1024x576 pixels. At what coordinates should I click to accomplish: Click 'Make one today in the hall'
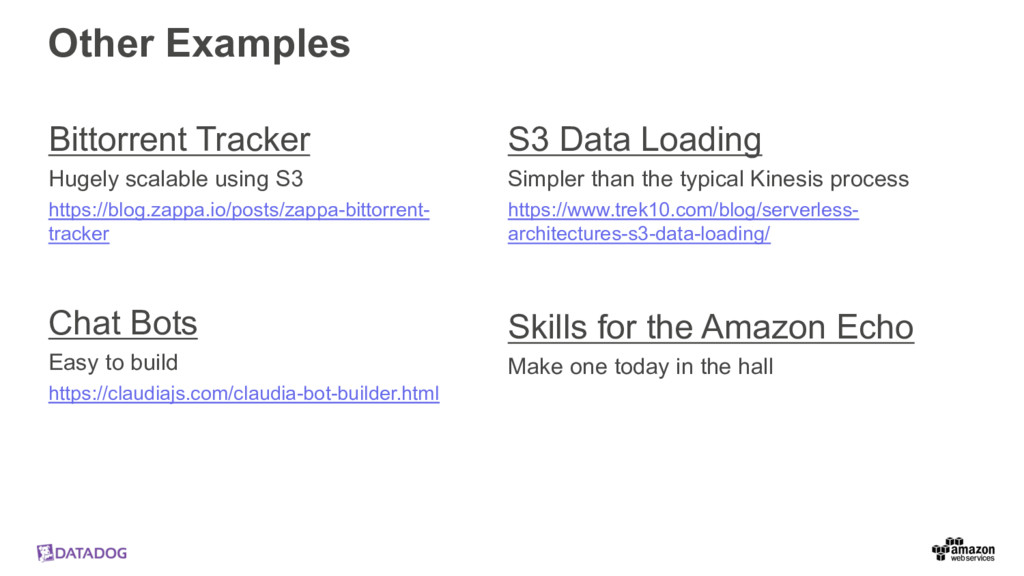coord(641,366)
